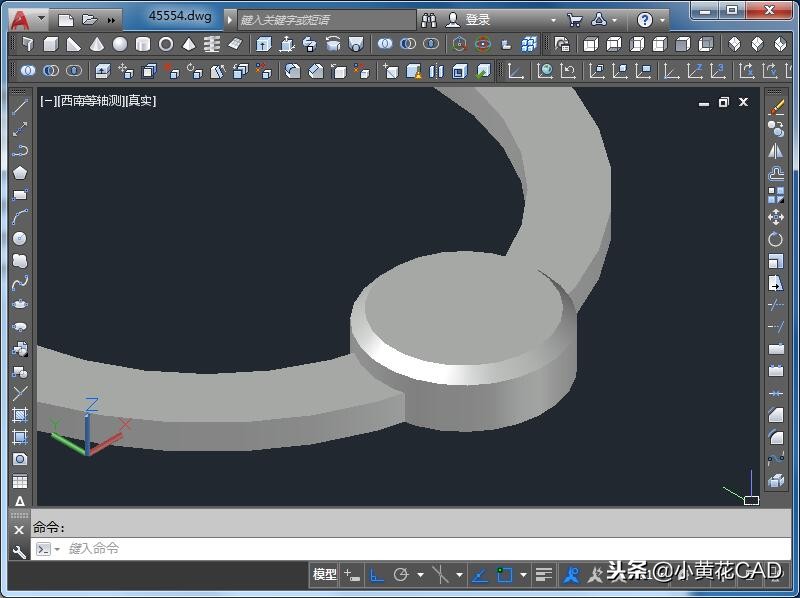Open the AutoCAD application menu

(x=20, y=19)
